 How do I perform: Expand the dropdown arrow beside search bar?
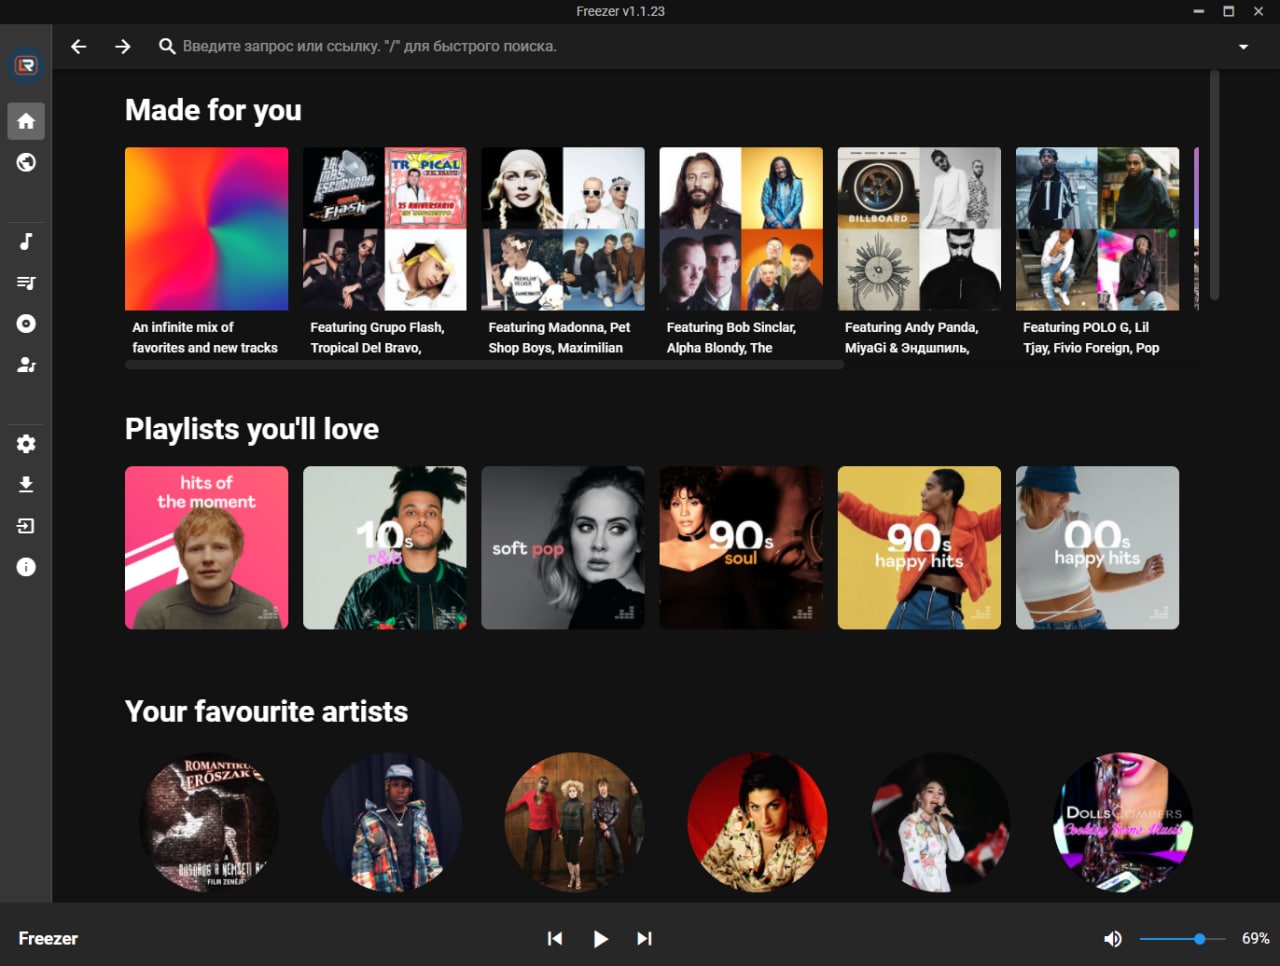click(x=1243, y=46)
